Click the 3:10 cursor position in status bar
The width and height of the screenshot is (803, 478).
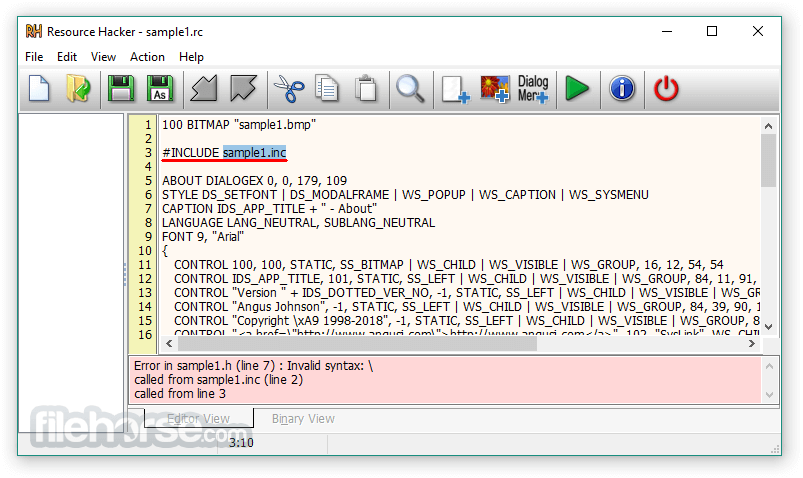(x=241, y=443)
